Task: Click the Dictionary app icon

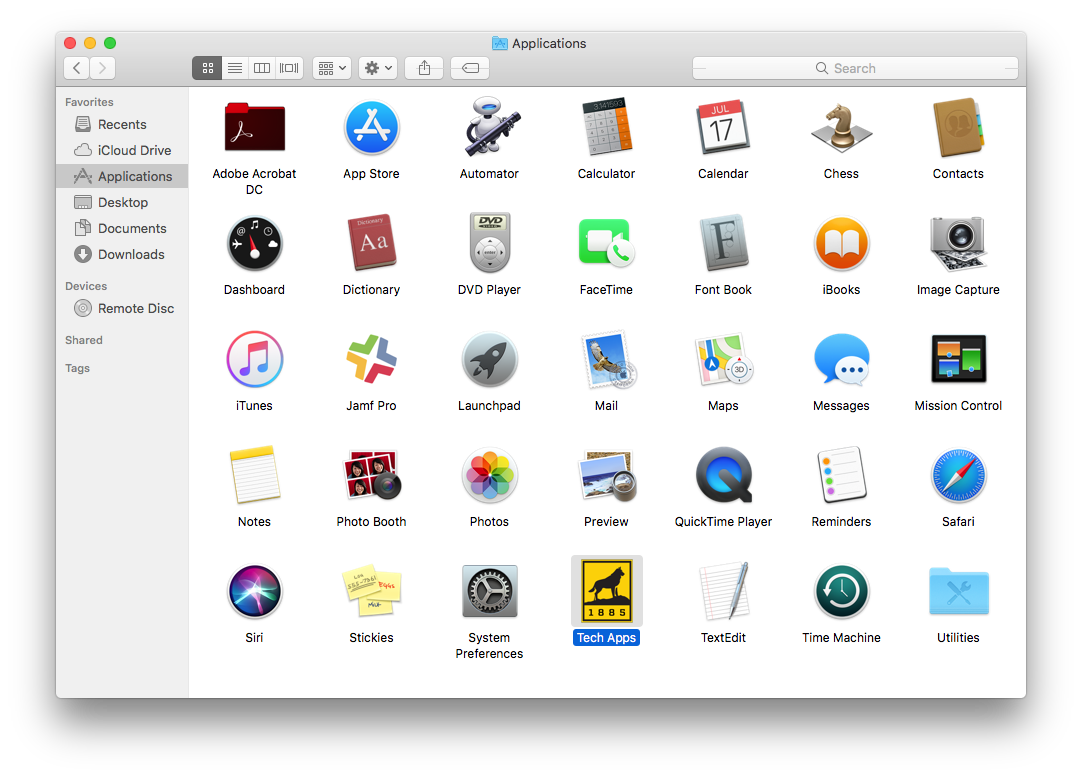Action: 371,243
